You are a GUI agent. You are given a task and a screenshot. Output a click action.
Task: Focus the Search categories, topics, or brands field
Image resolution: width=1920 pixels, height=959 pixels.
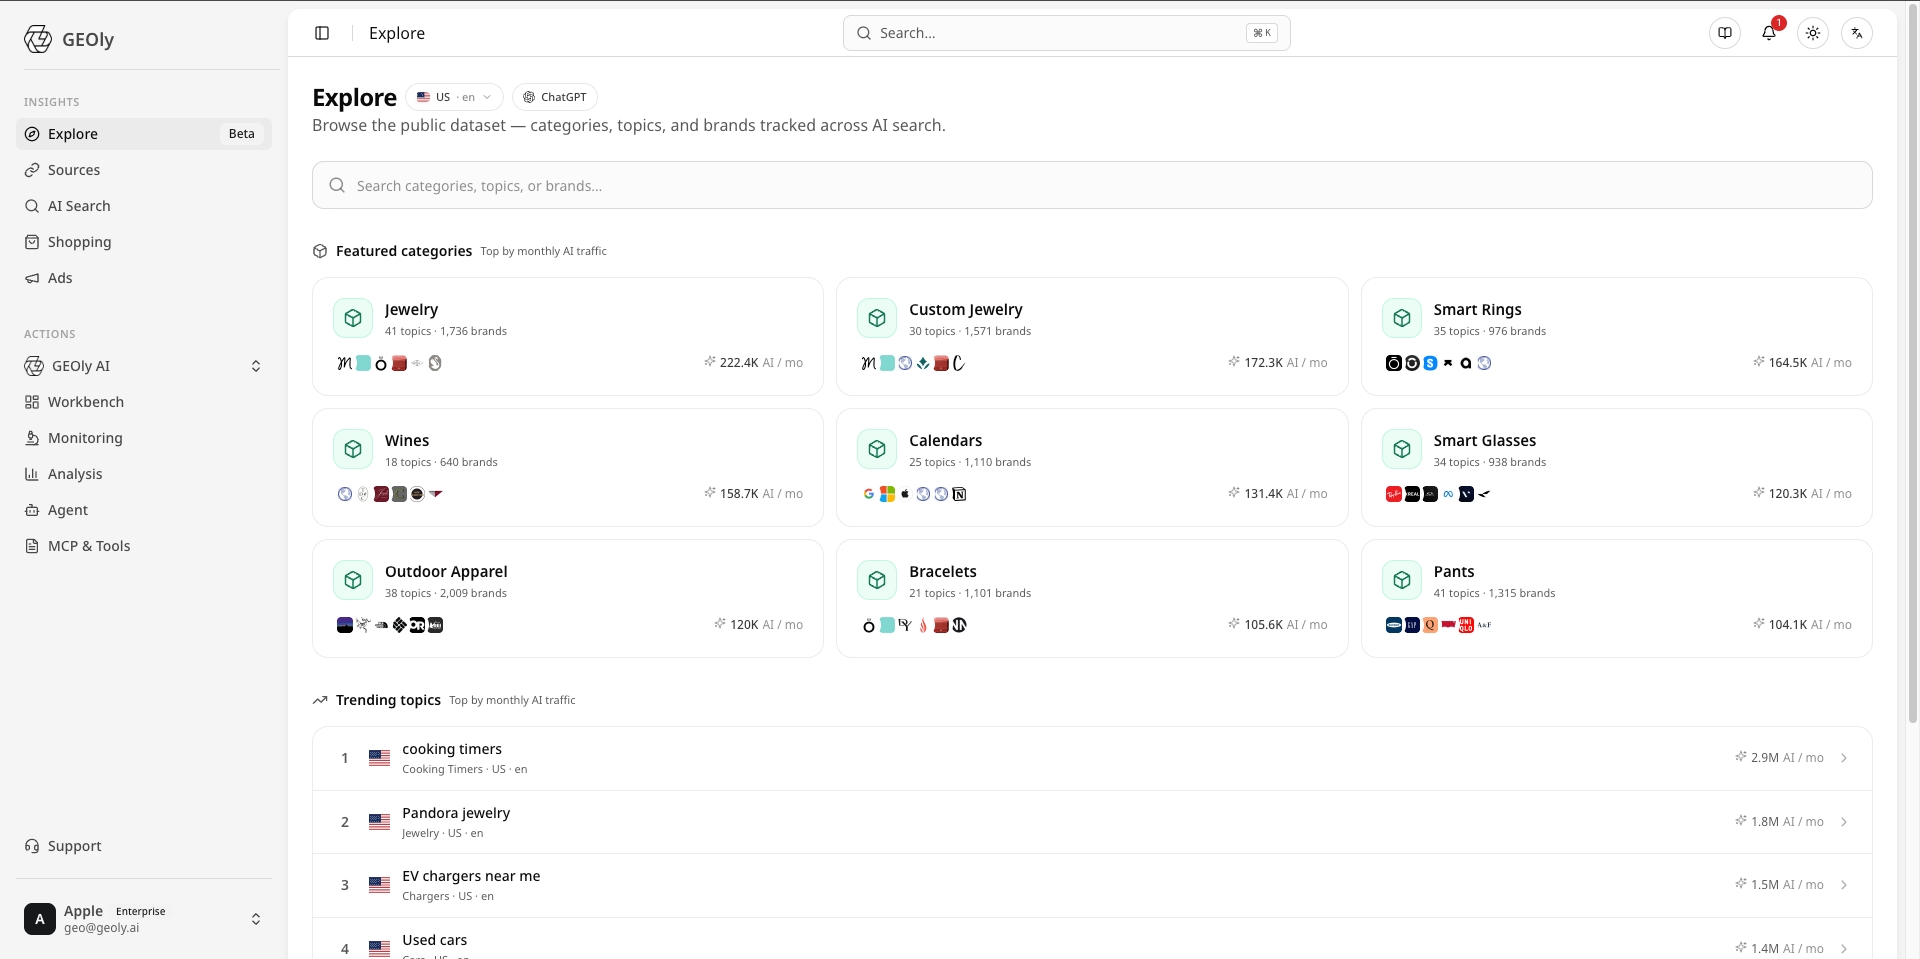coord(1092,185)
